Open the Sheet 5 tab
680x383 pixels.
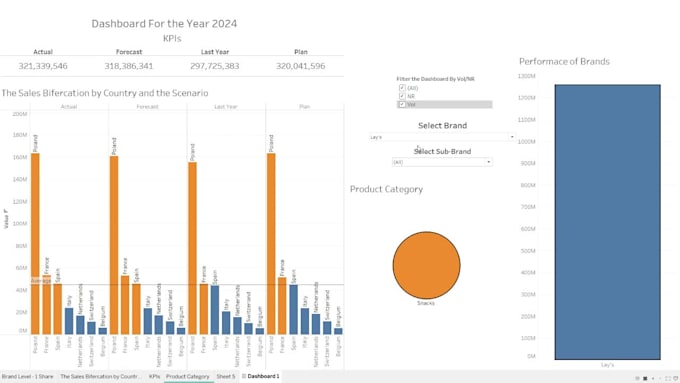tap(226, 376)
